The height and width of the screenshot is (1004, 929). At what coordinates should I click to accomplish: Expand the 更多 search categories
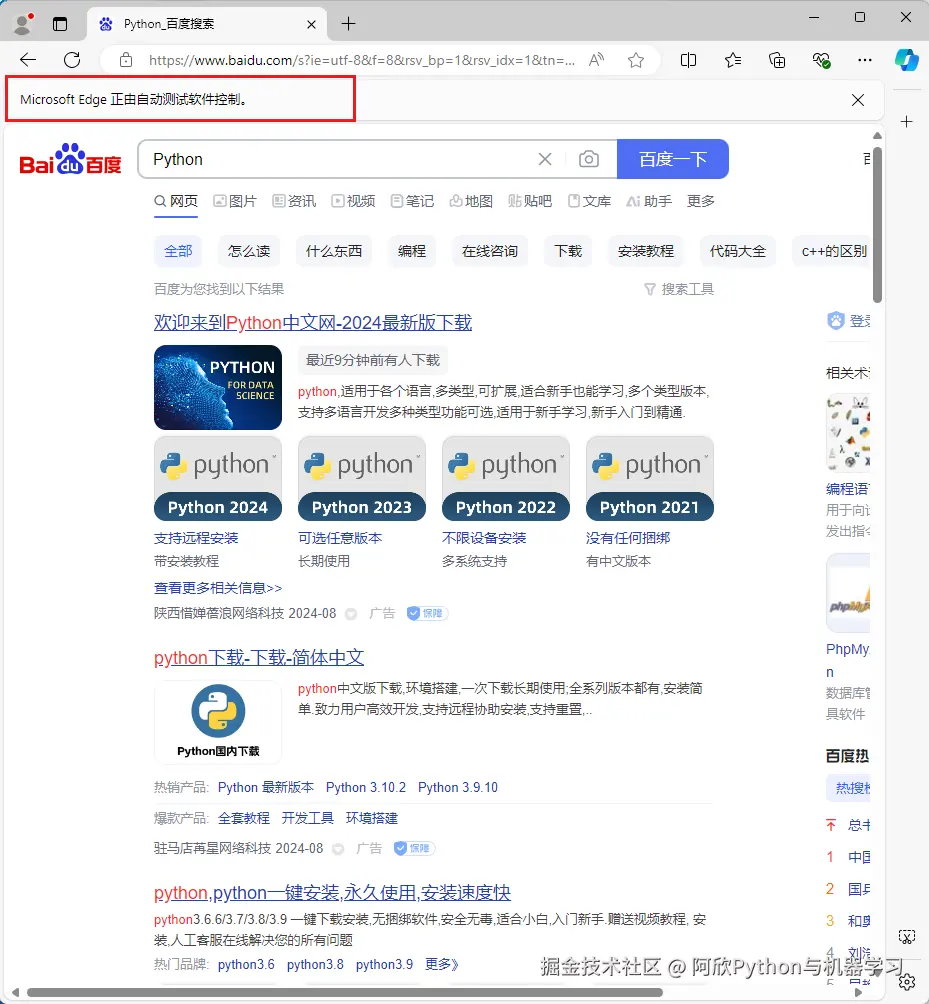point(700,201)
